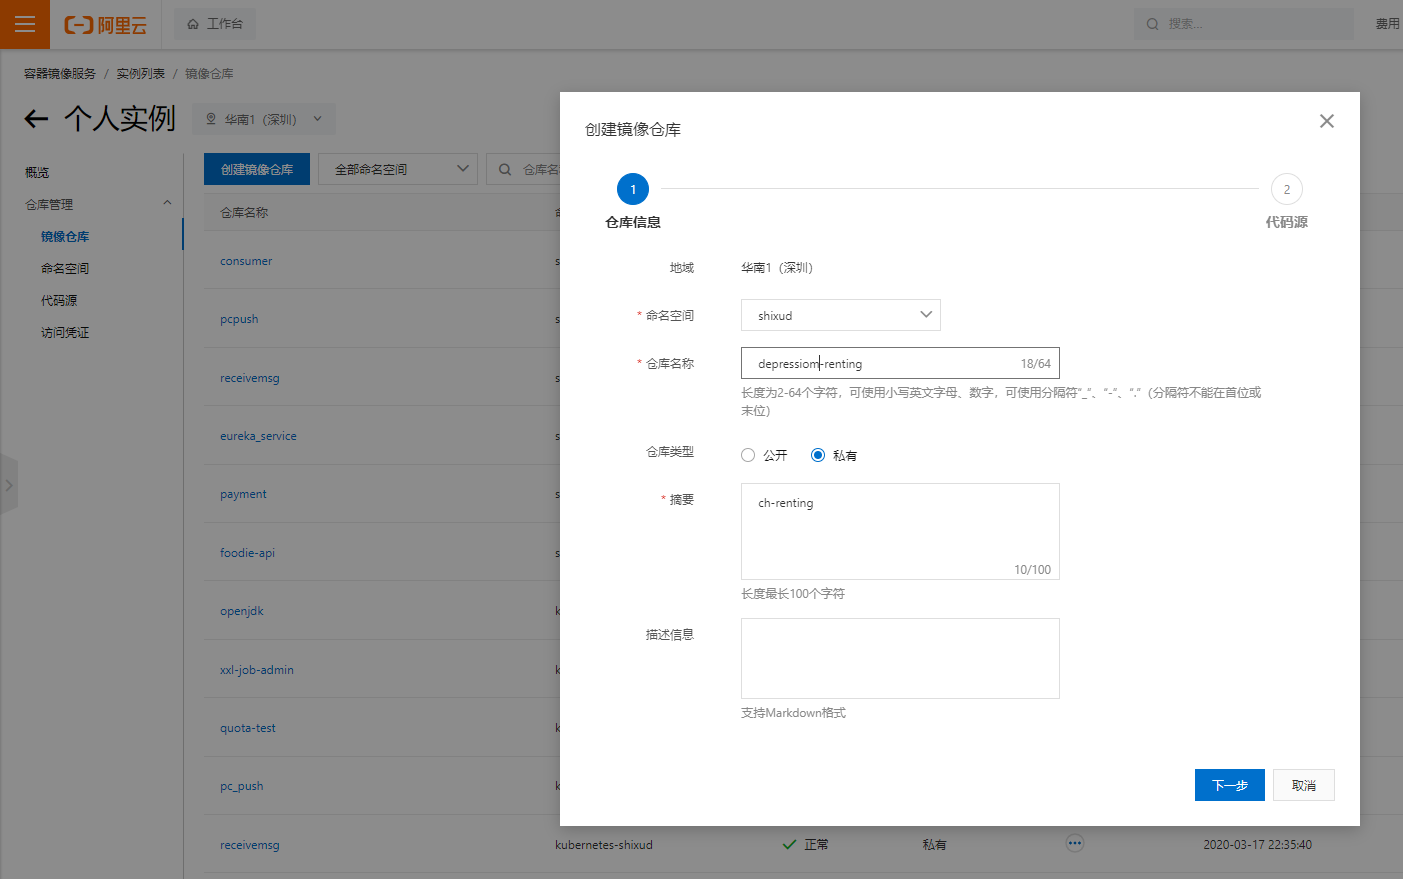Select 镜像仓库 in the sidebar
This screenshot has width=1403, height=879.
(65, 237)
